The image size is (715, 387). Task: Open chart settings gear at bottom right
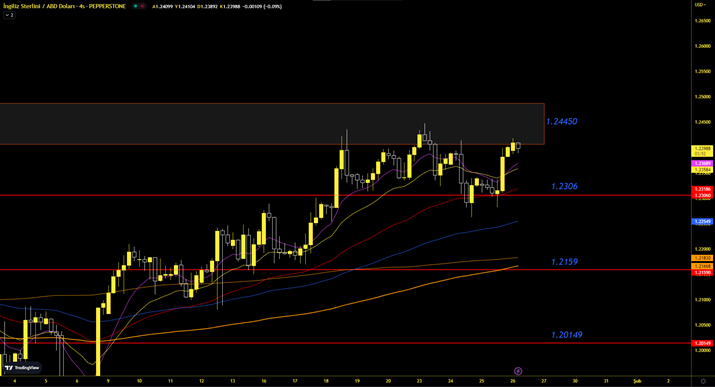(703, 381)
